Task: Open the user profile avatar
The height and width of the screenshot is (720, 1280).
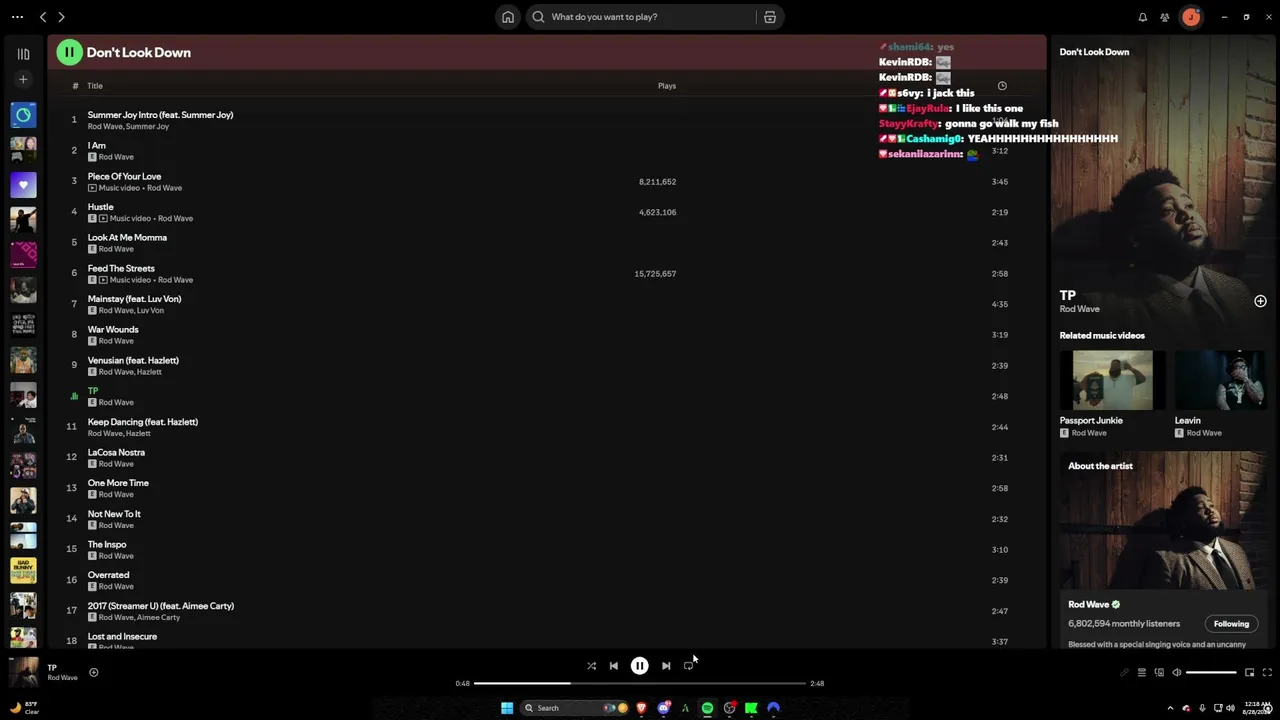Action: pyautogui.click(x=1191, y=17)
